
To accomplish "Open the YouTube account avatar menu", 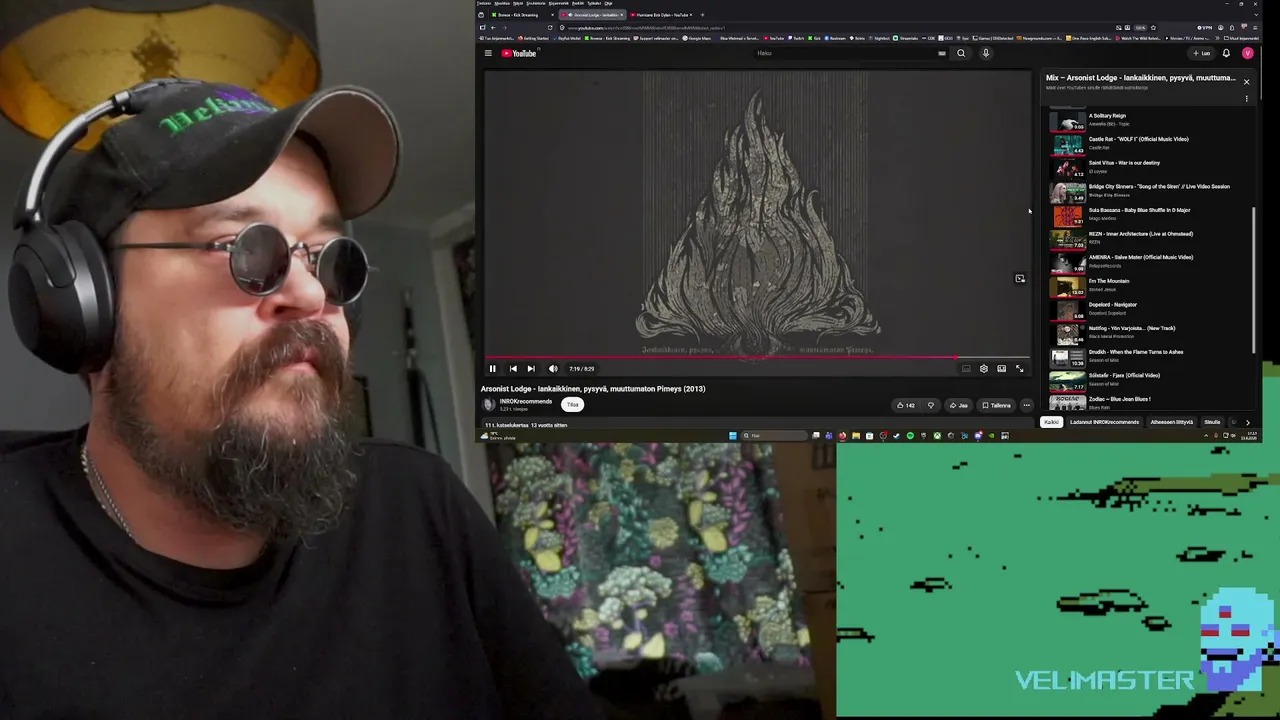I will coord(1247,53).
